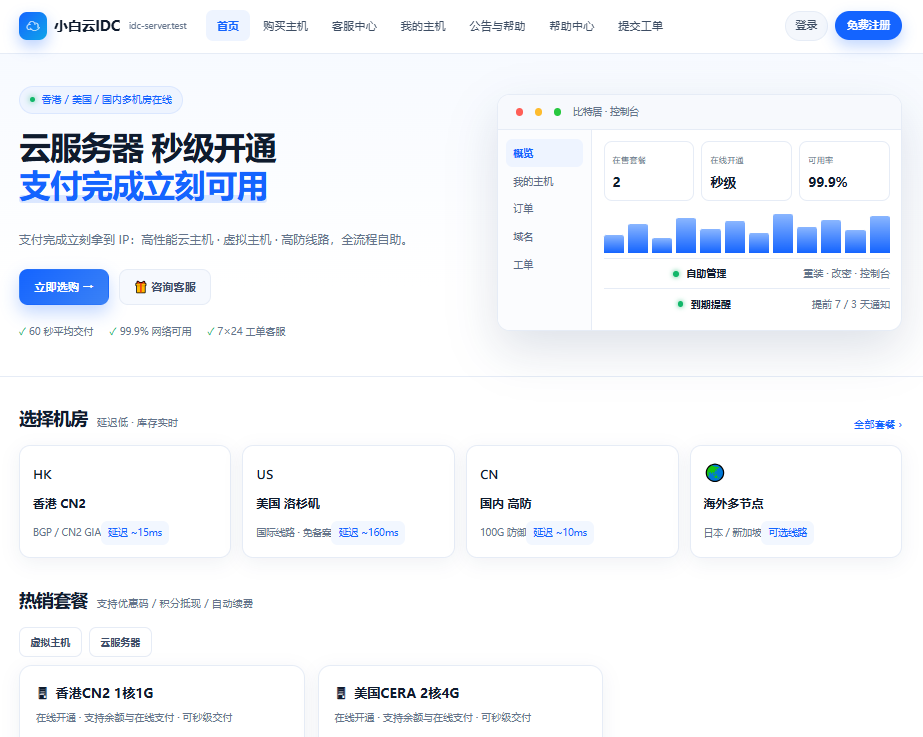Click the 登录 button

(x=806, y=26)
